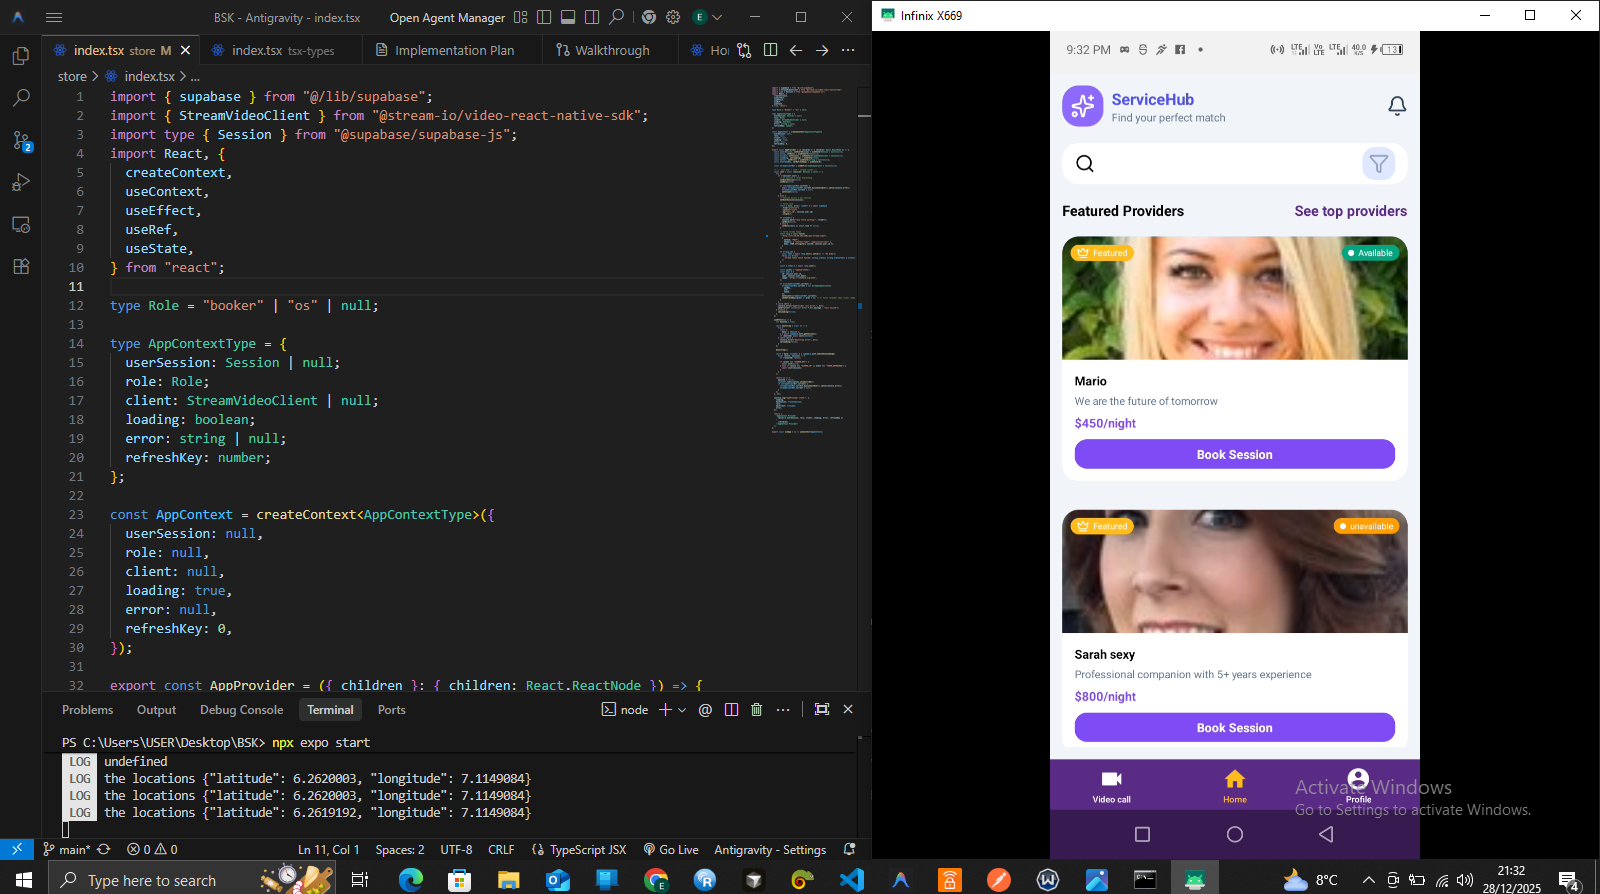Kill terminal using the trash icon
Screen dimensions: 1600x894
[x=756, y=710]
